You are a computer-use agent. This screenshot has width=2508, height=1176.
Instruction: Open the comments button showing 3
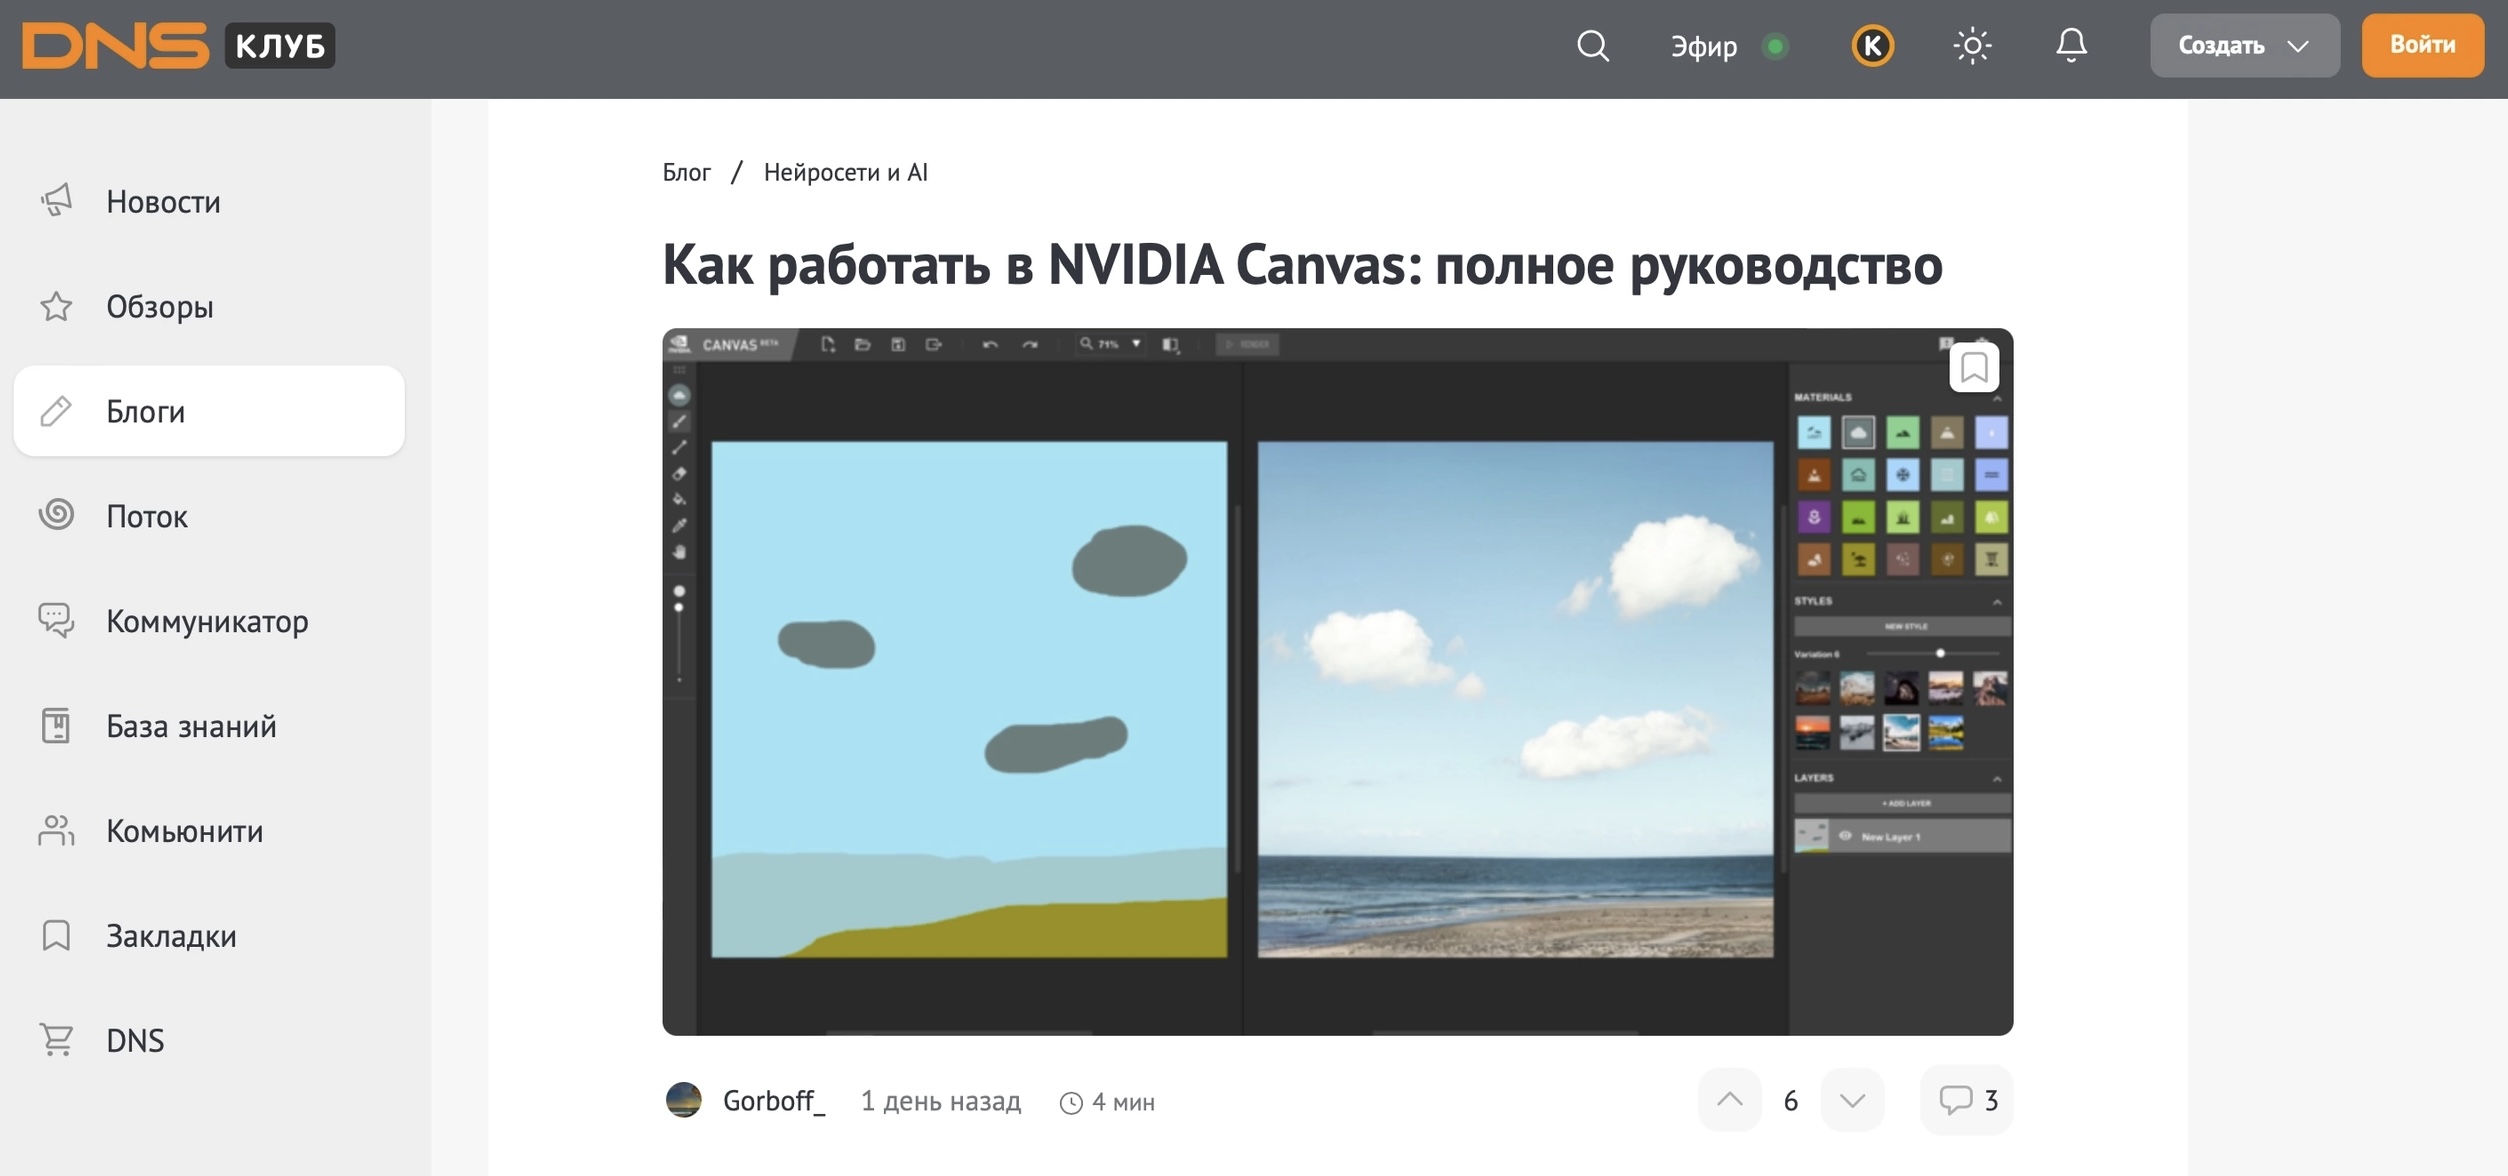tap(1967, 1100)
